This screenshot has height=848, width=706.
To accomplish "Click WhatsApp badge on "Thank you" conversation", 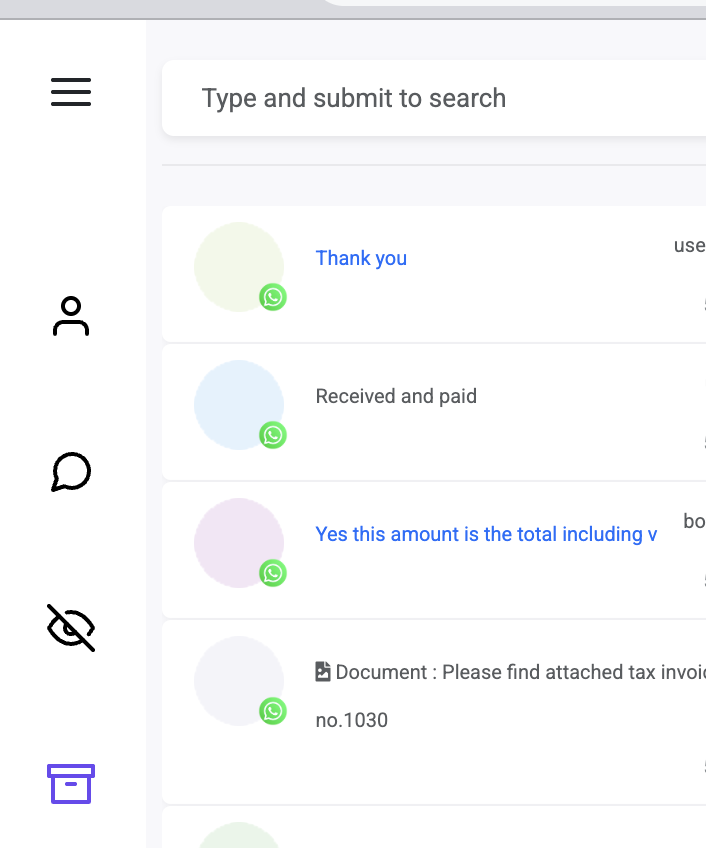I will pyautogui.click(x=273, y=297).
